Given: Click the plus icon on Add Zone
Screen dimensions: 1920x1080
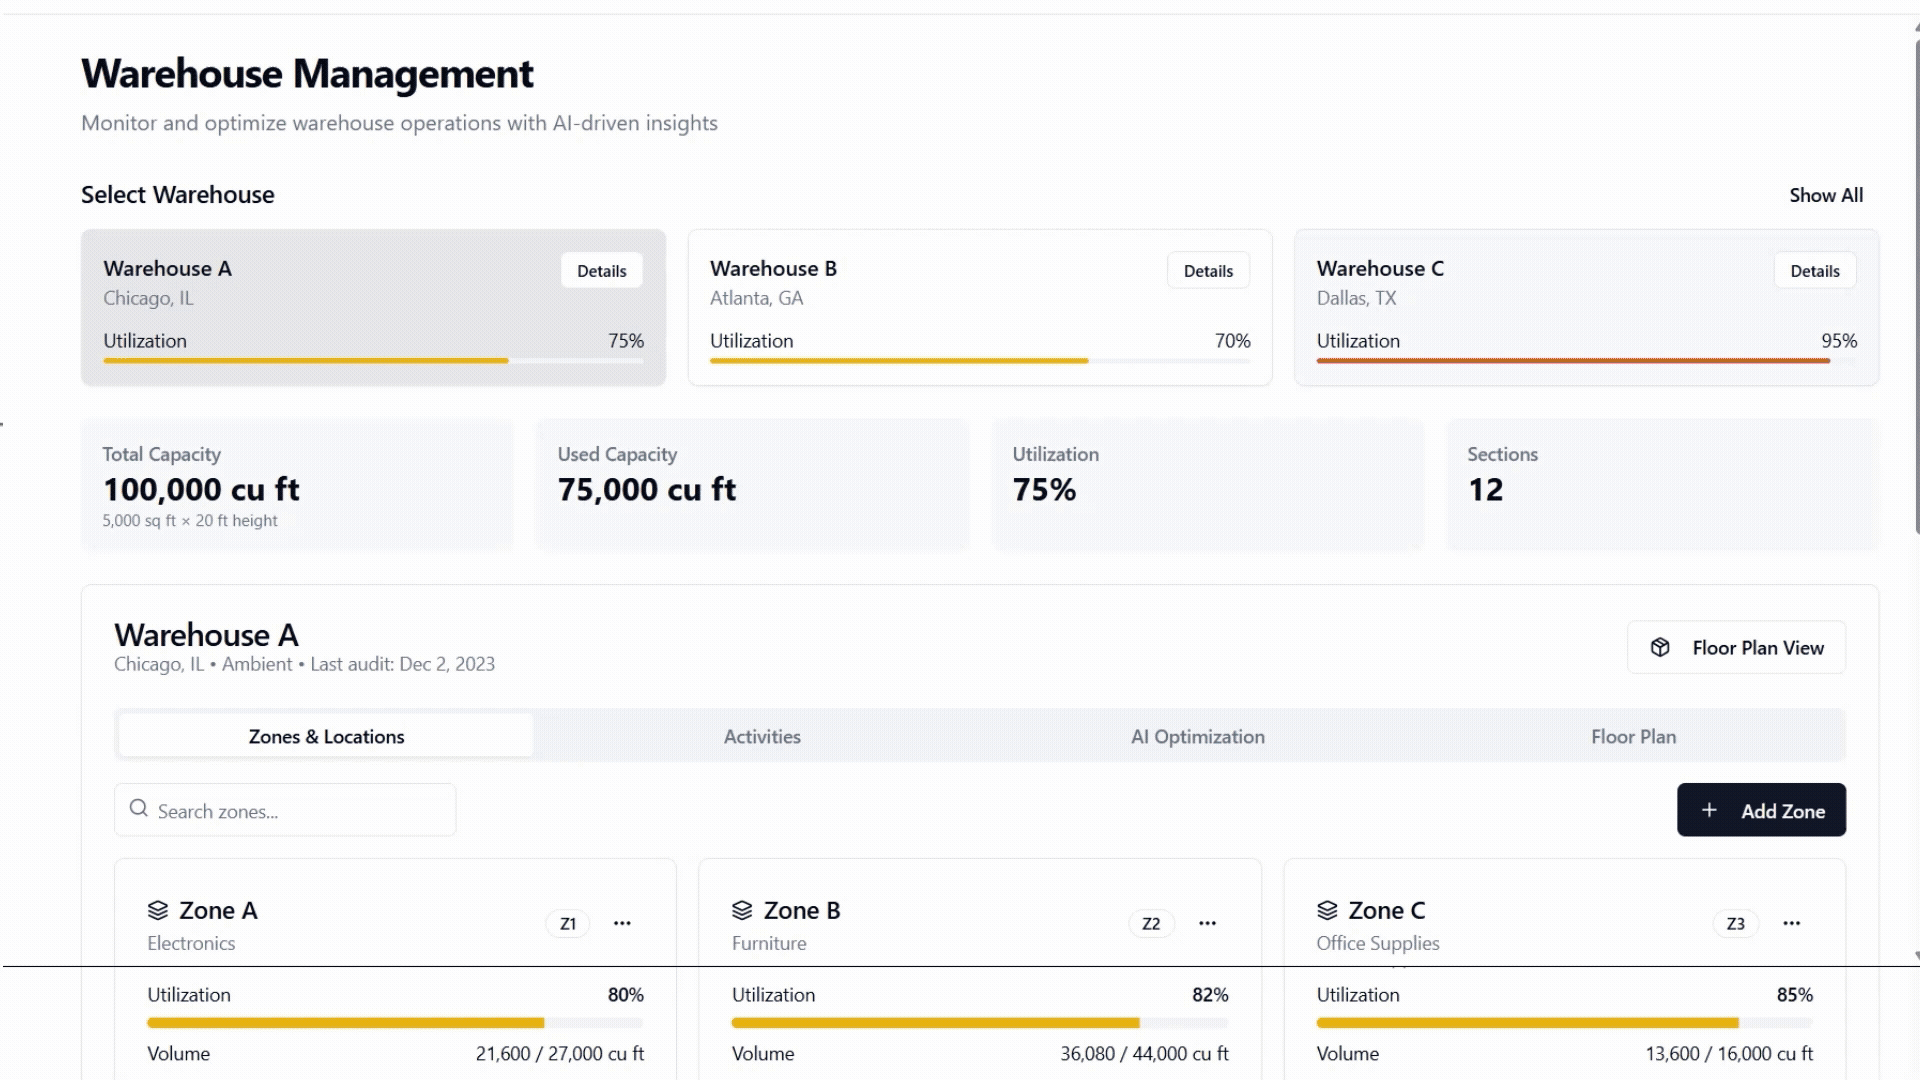Looking at the screenshot, I should (x=1709, y=810).
